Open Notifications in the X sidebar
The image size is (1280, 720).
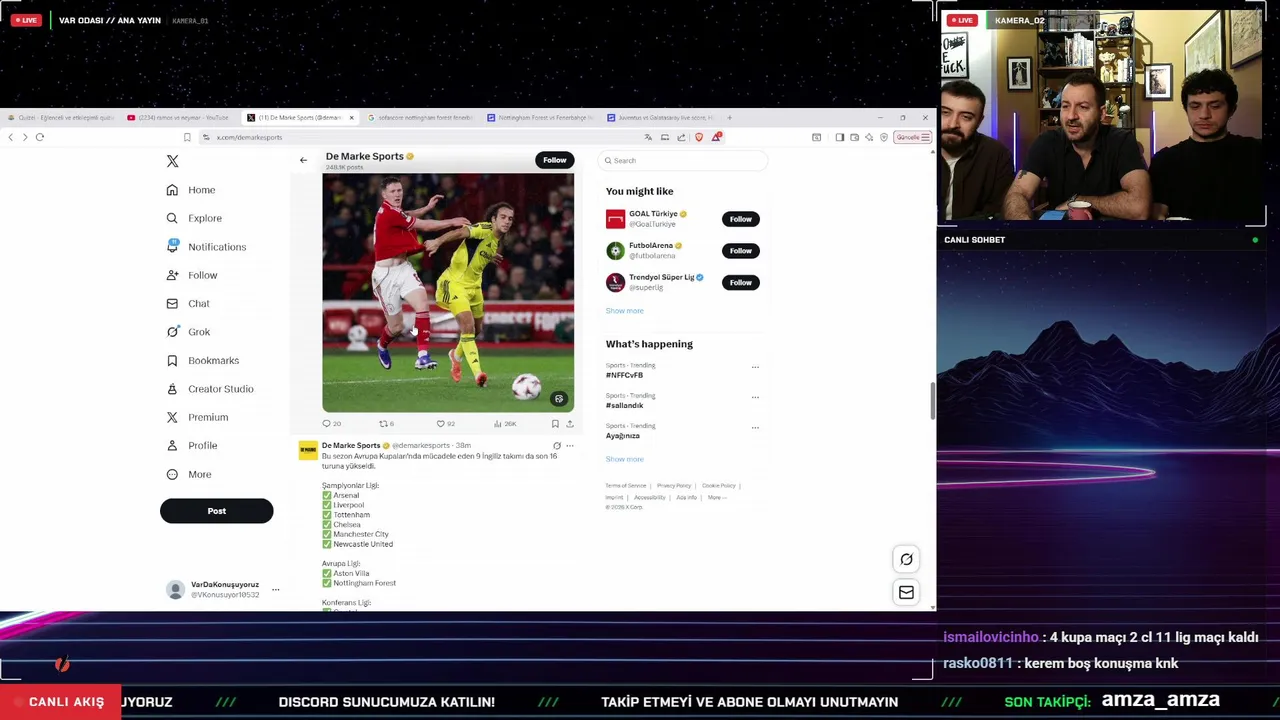point(206,247)
